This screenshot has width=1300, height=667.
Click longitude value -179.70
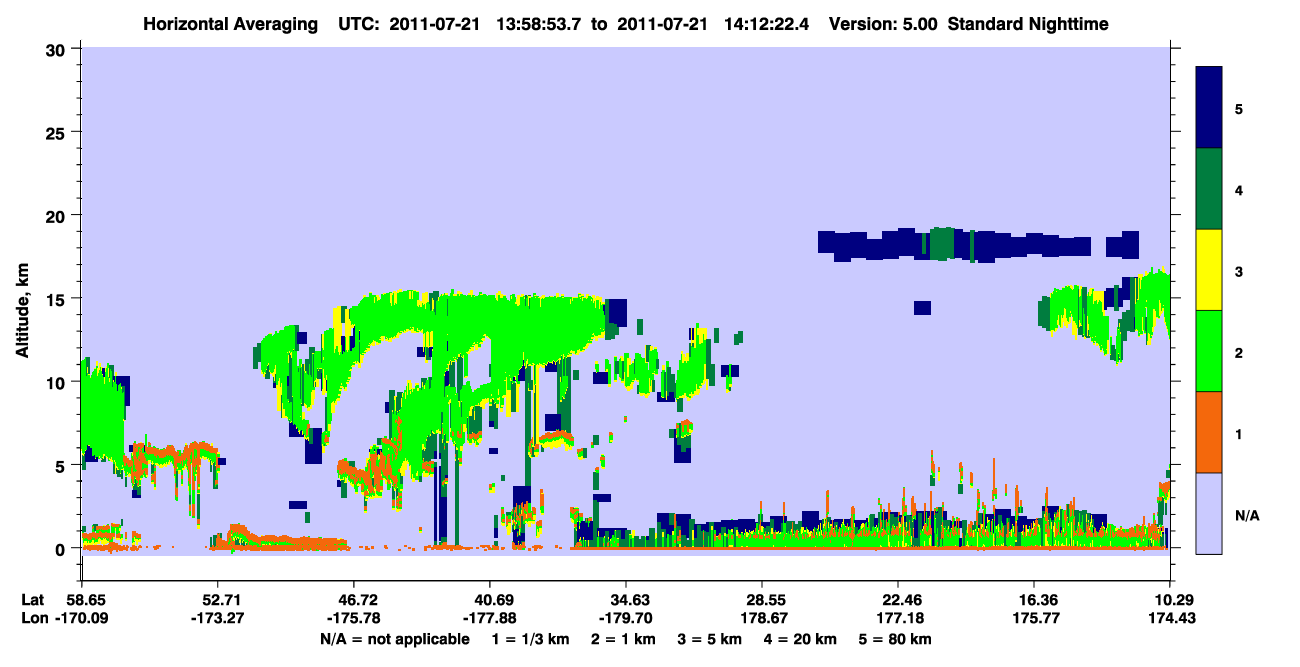pos(625,618)
